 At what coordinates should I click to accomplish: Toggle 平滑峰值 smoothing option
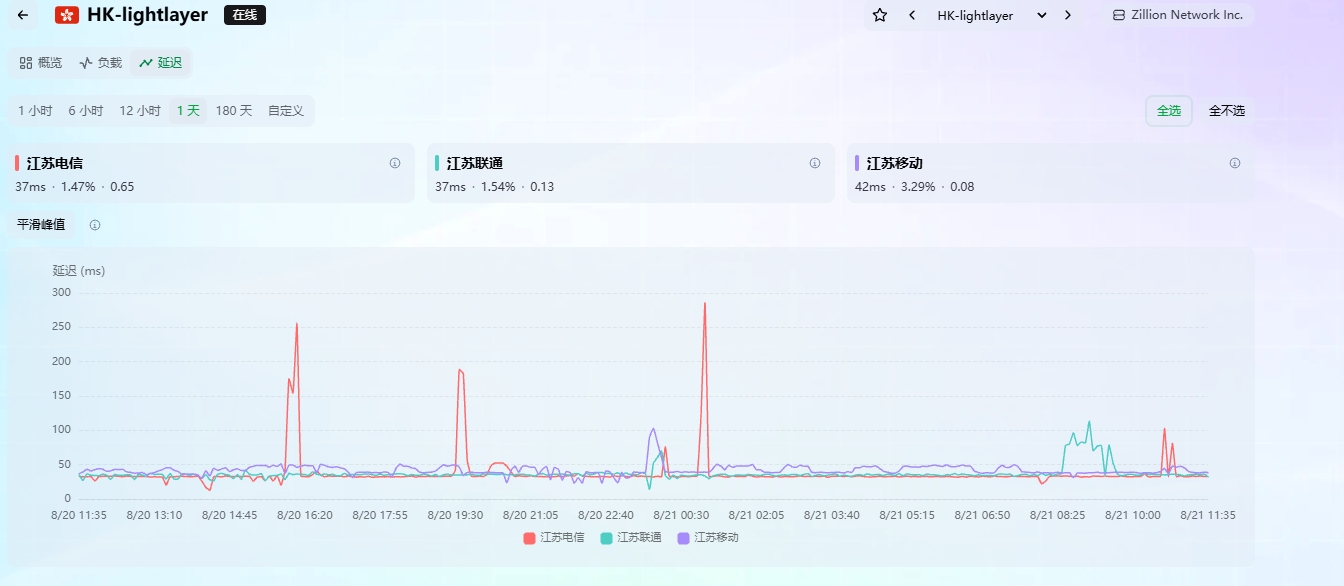click(x=41, y=225)
